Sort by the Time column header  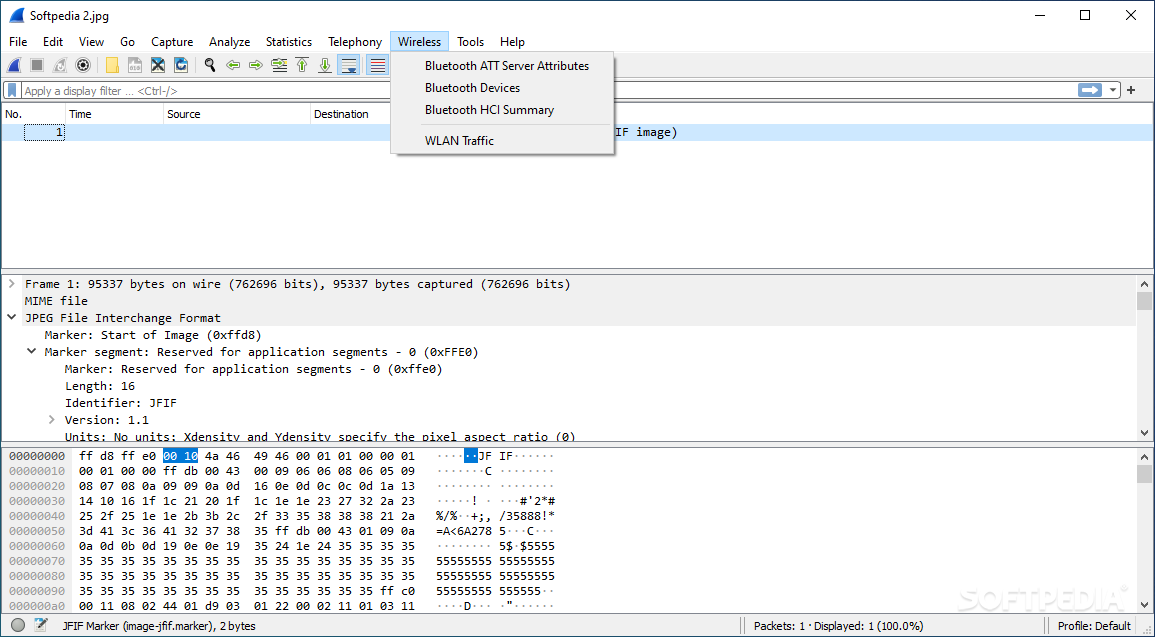114,114
